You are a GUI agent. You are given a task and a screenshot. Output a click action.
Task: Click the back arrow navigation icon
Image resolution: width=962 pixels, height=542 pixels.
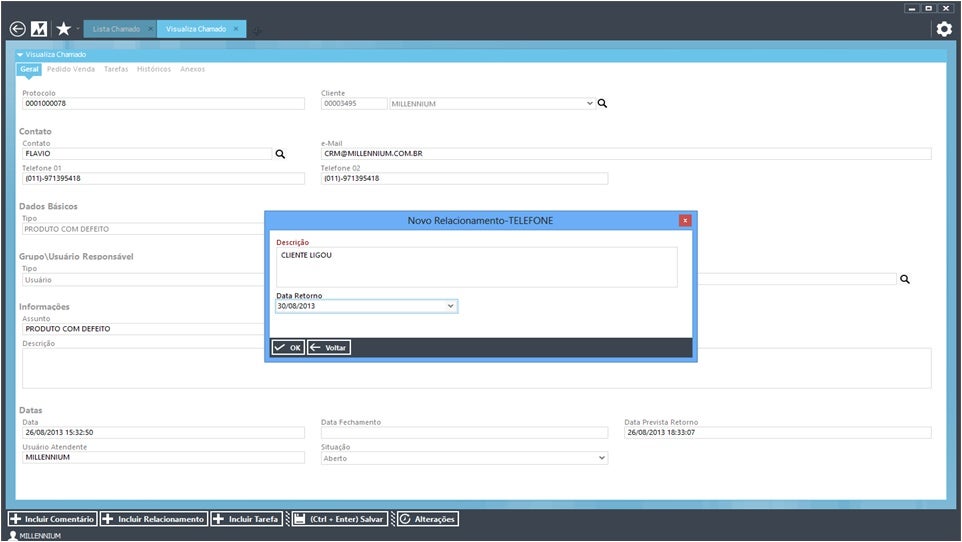tap(17, 29)
